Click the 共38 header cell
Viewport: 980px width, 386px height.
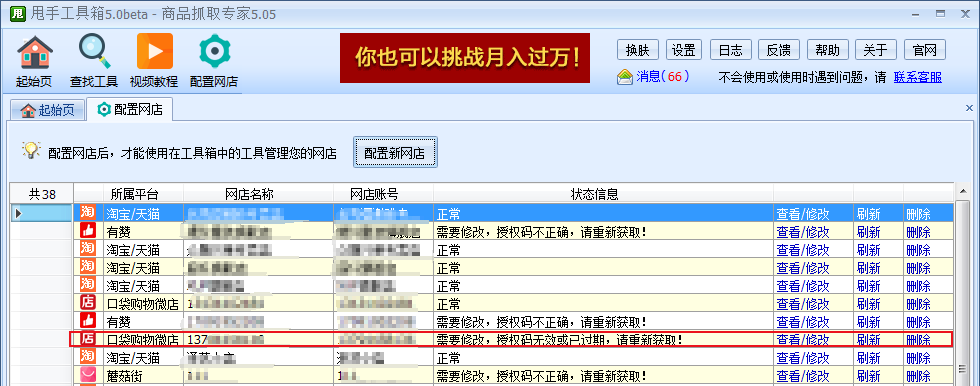(x=42, y=194)
